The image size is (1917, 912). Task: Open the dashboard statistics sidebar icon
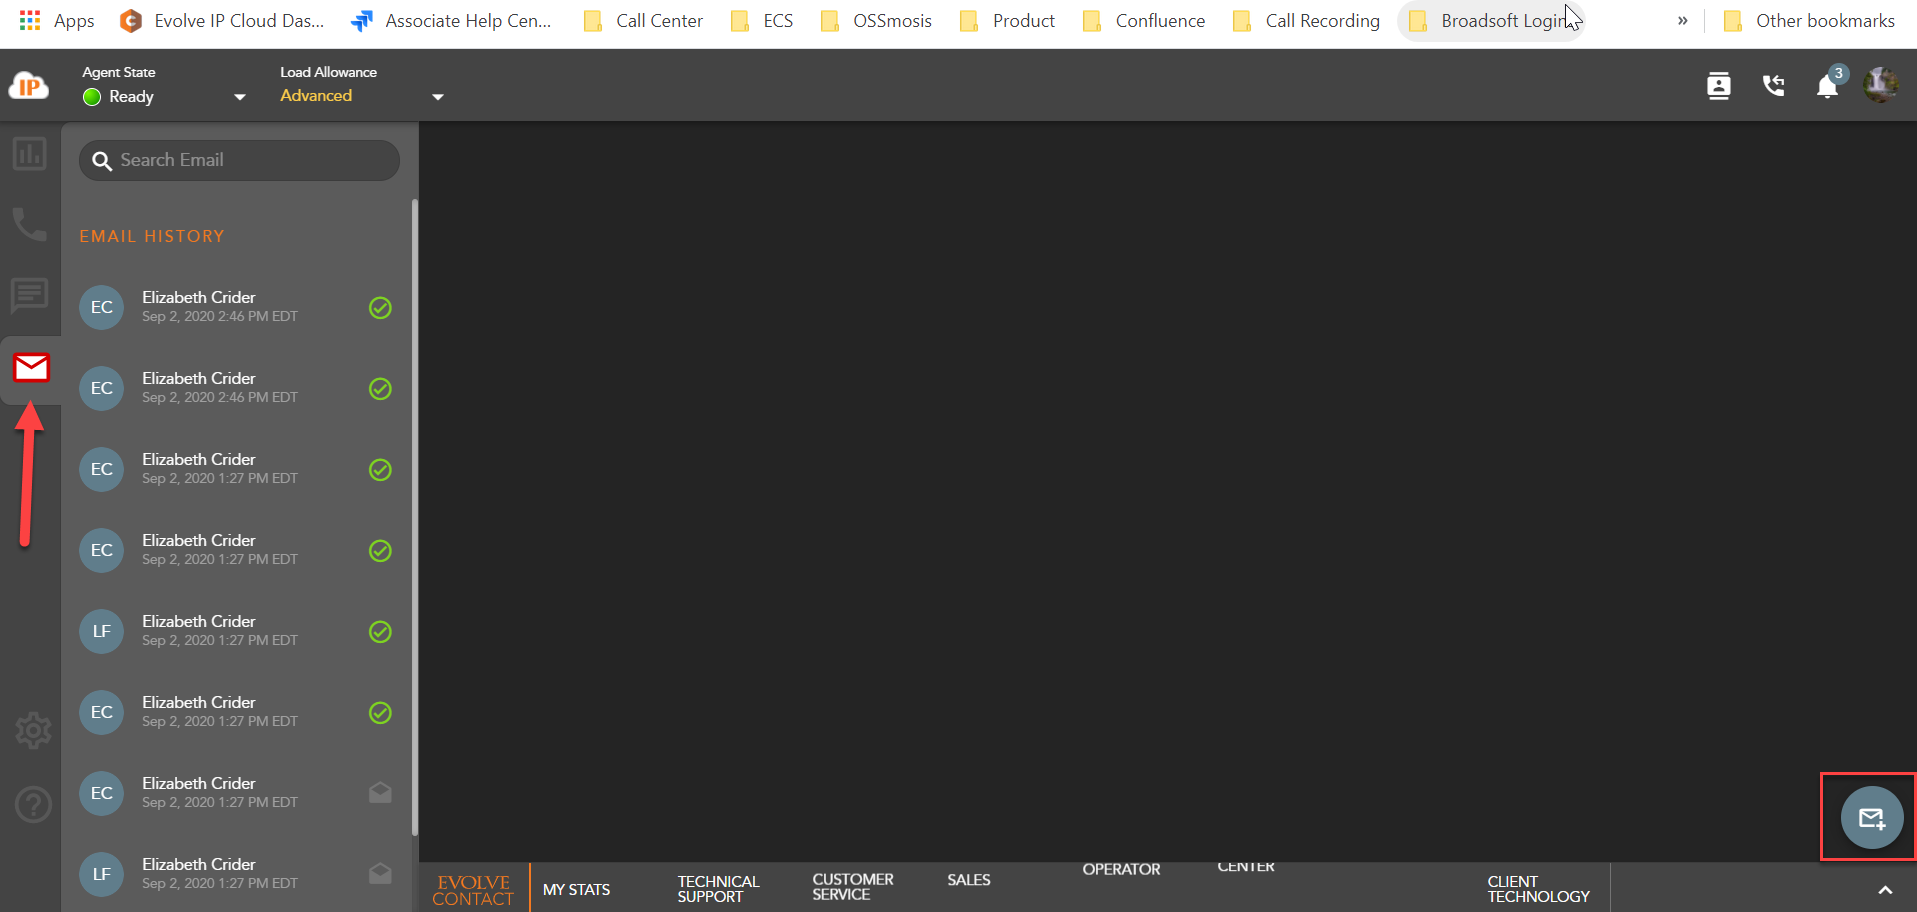click(29, 154)
